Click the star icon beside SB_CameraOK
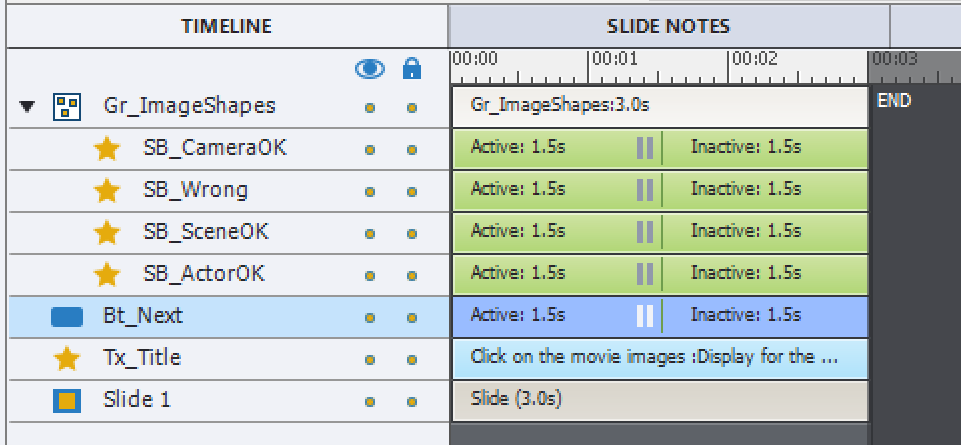The image size is (961, 445). pyautogui.click(x=106, y=148)
